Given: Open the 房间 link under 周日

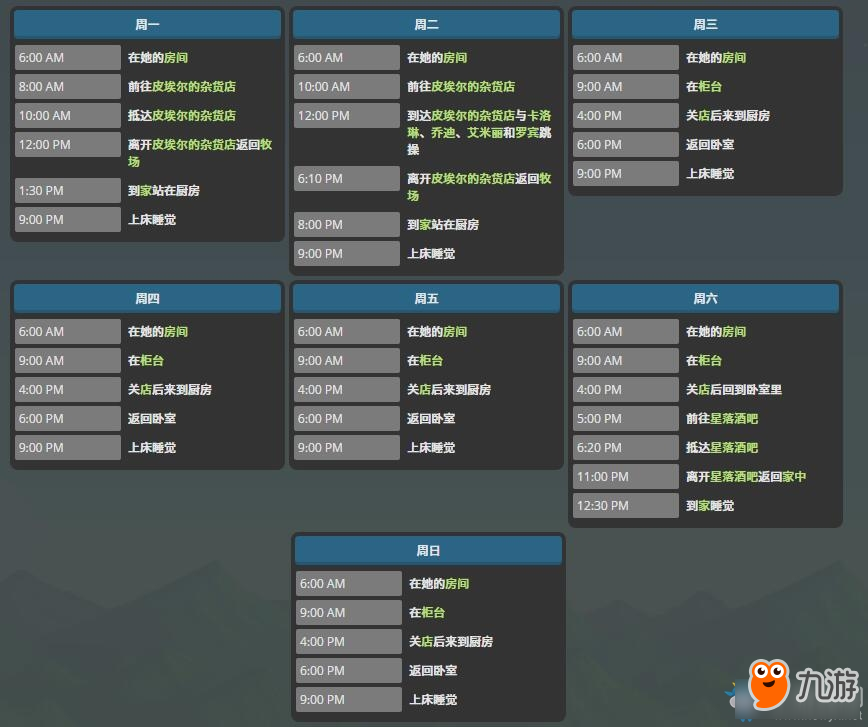Looking at the screenshot, I should point(457,584).
